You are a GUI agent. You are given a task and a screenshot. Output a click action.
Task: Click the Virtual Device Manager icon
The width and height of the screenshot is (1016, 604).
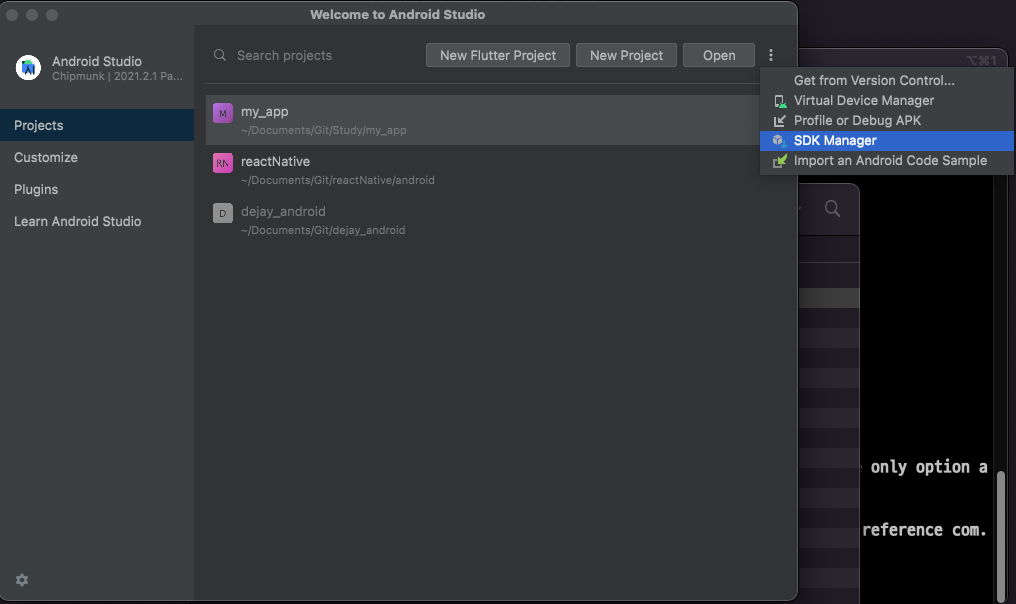point(780,101)
